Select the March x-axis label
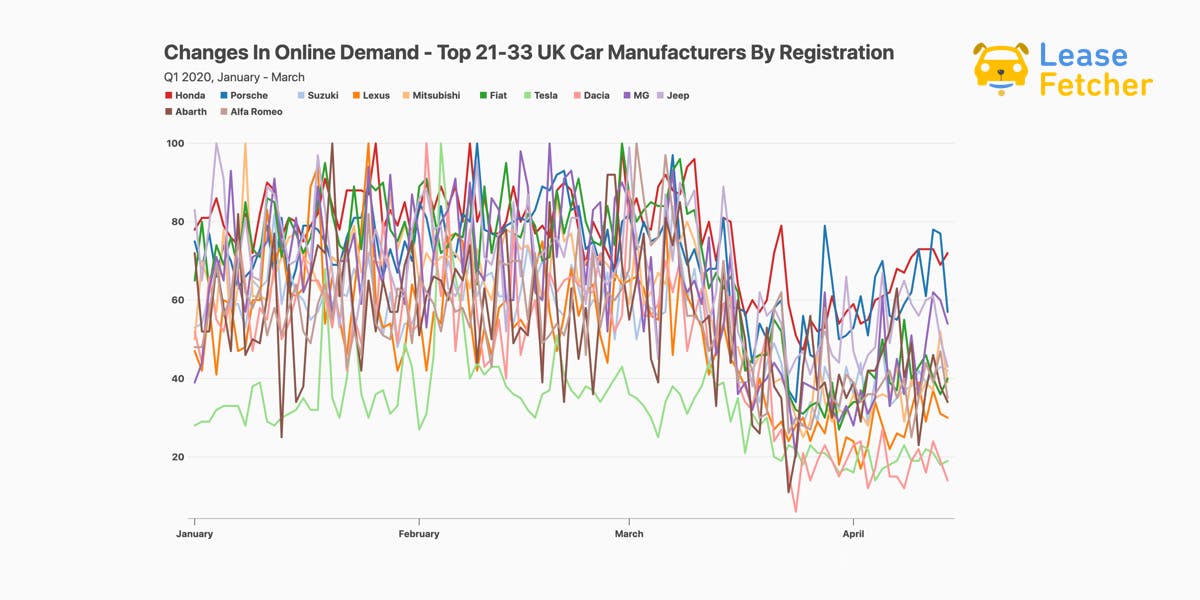 (629, 534)
